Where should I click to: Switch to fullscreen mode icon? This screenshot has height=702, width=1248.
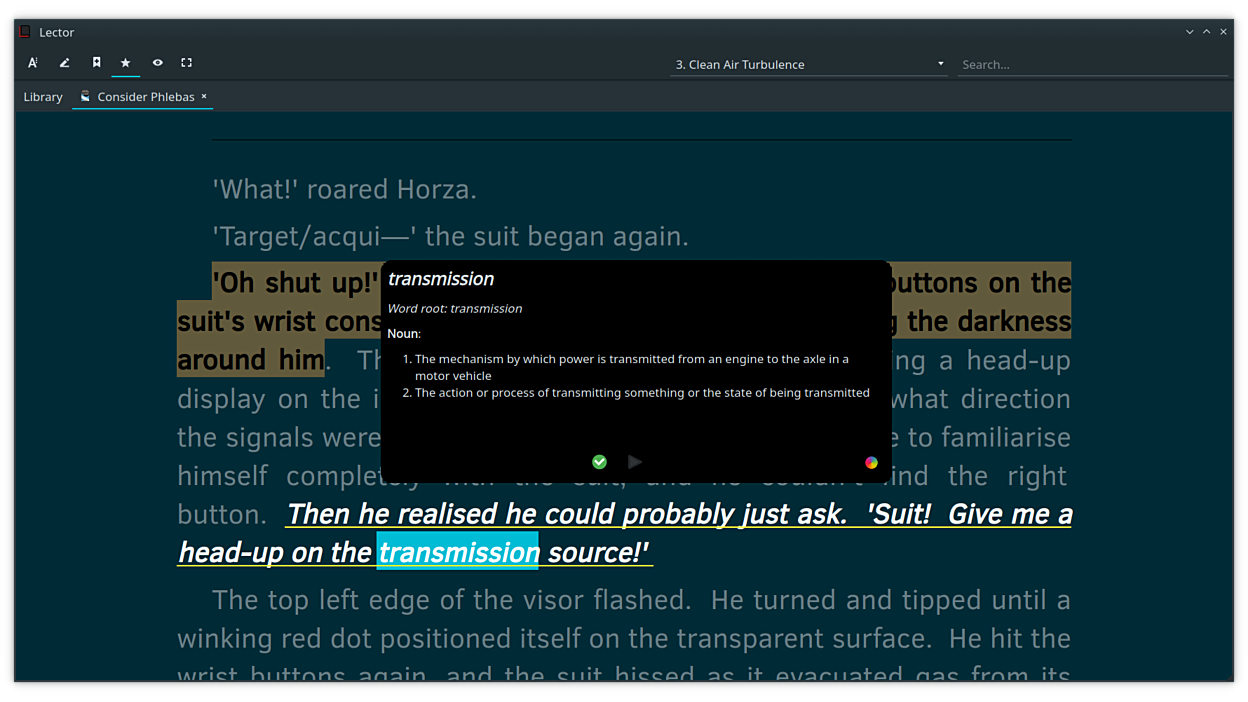[186, 63]
